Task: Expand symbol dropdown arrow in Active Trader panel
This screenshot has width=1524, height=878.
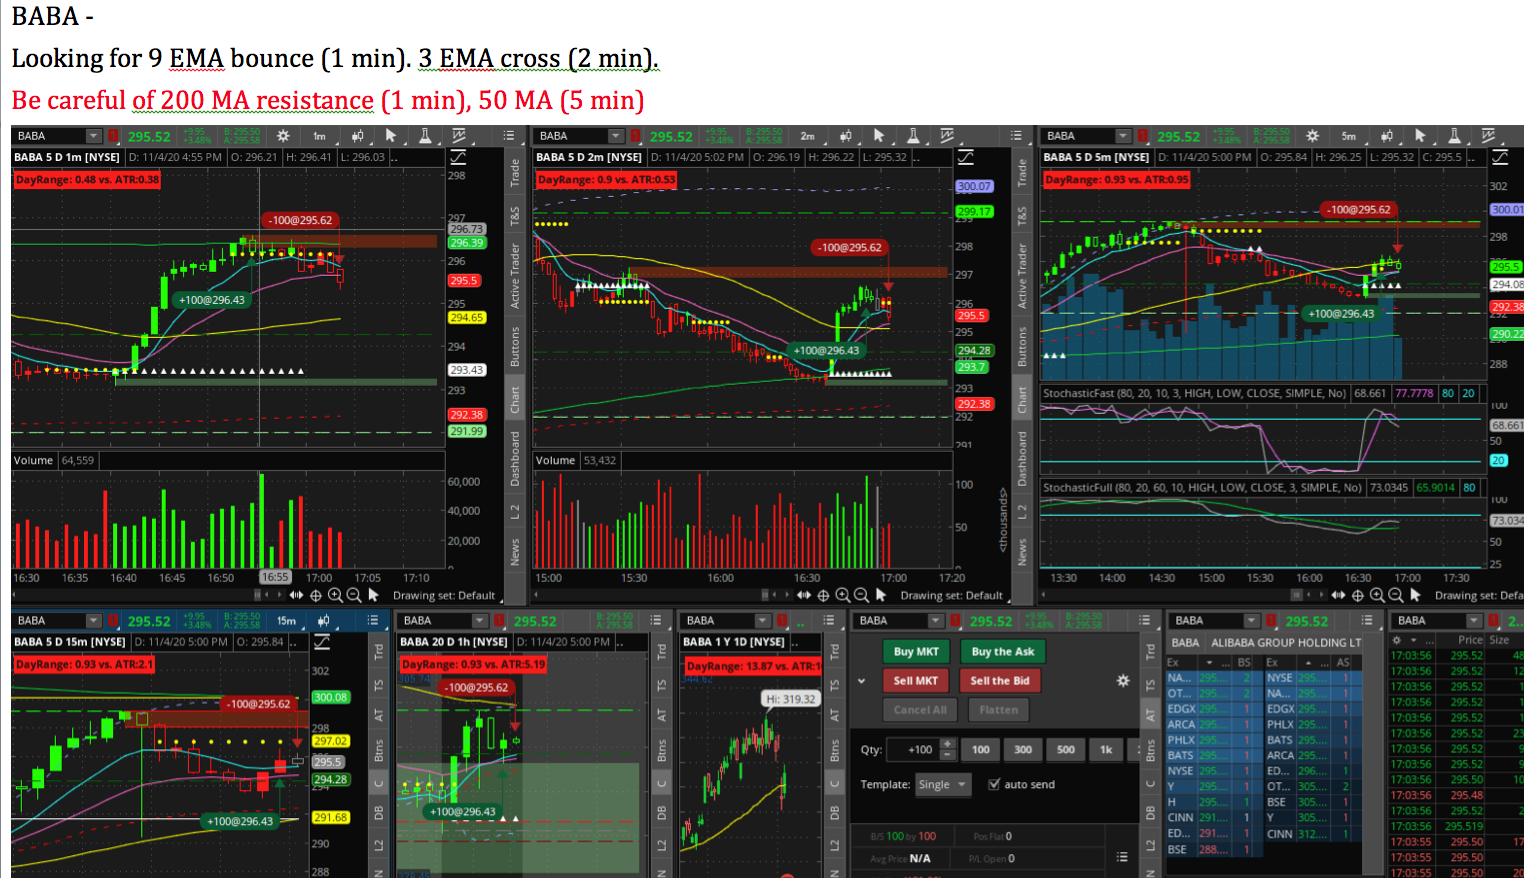Action: 936,621
